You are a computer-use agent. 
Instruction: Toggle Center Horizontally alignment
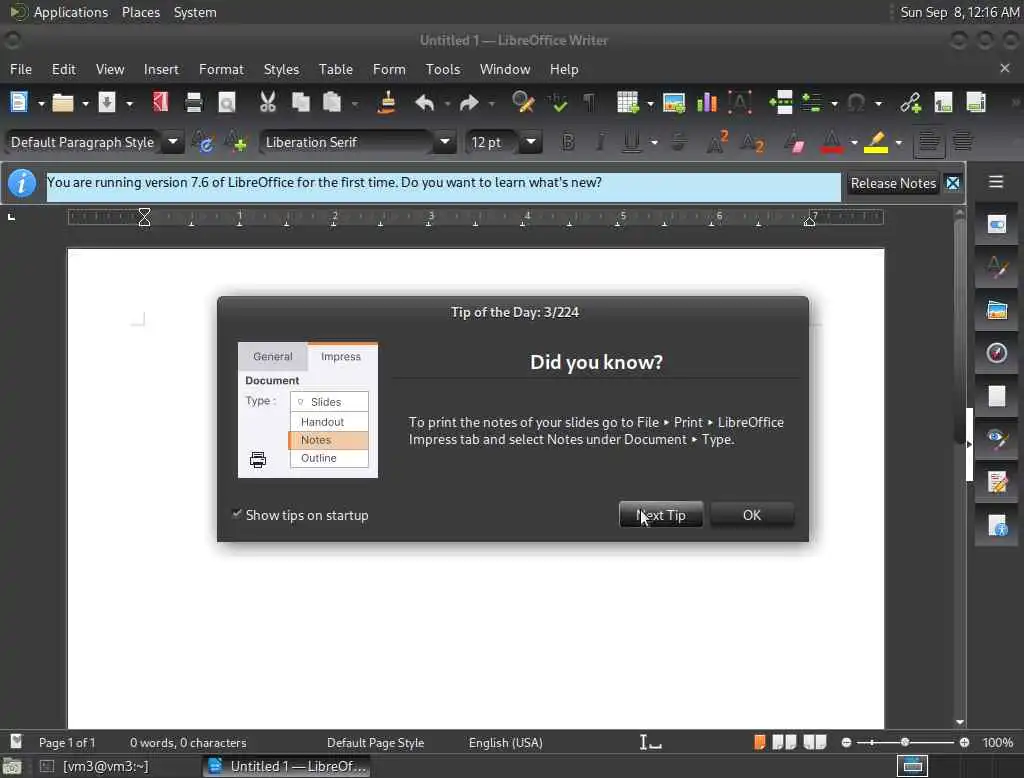[963, 142]
